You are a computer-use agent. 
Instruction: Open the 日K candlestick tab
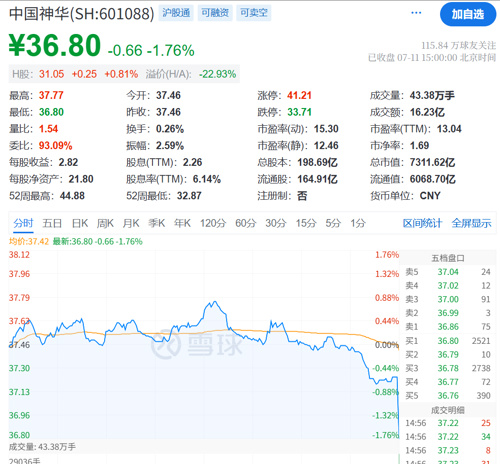80,223
